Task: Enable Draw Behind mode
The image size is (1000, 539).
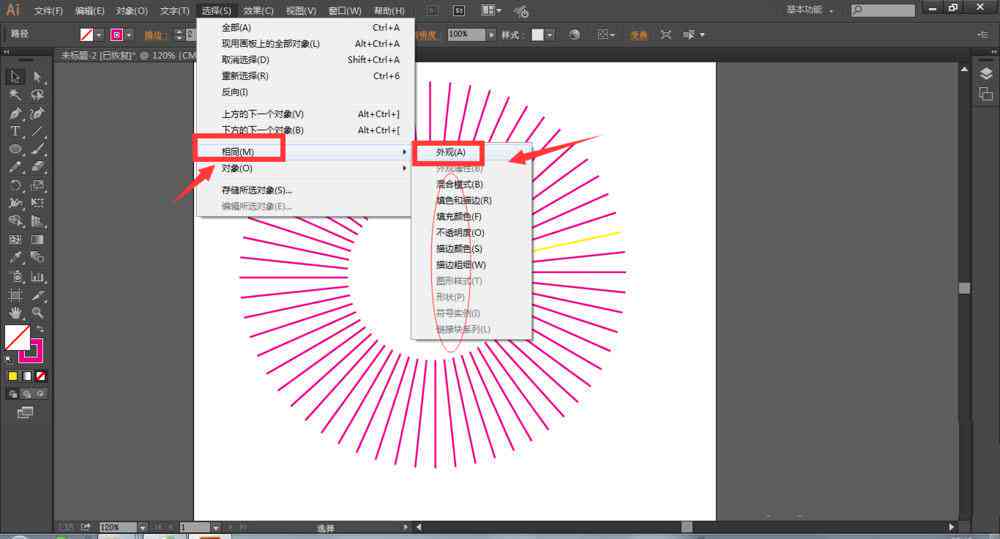Action: [27, 394]
